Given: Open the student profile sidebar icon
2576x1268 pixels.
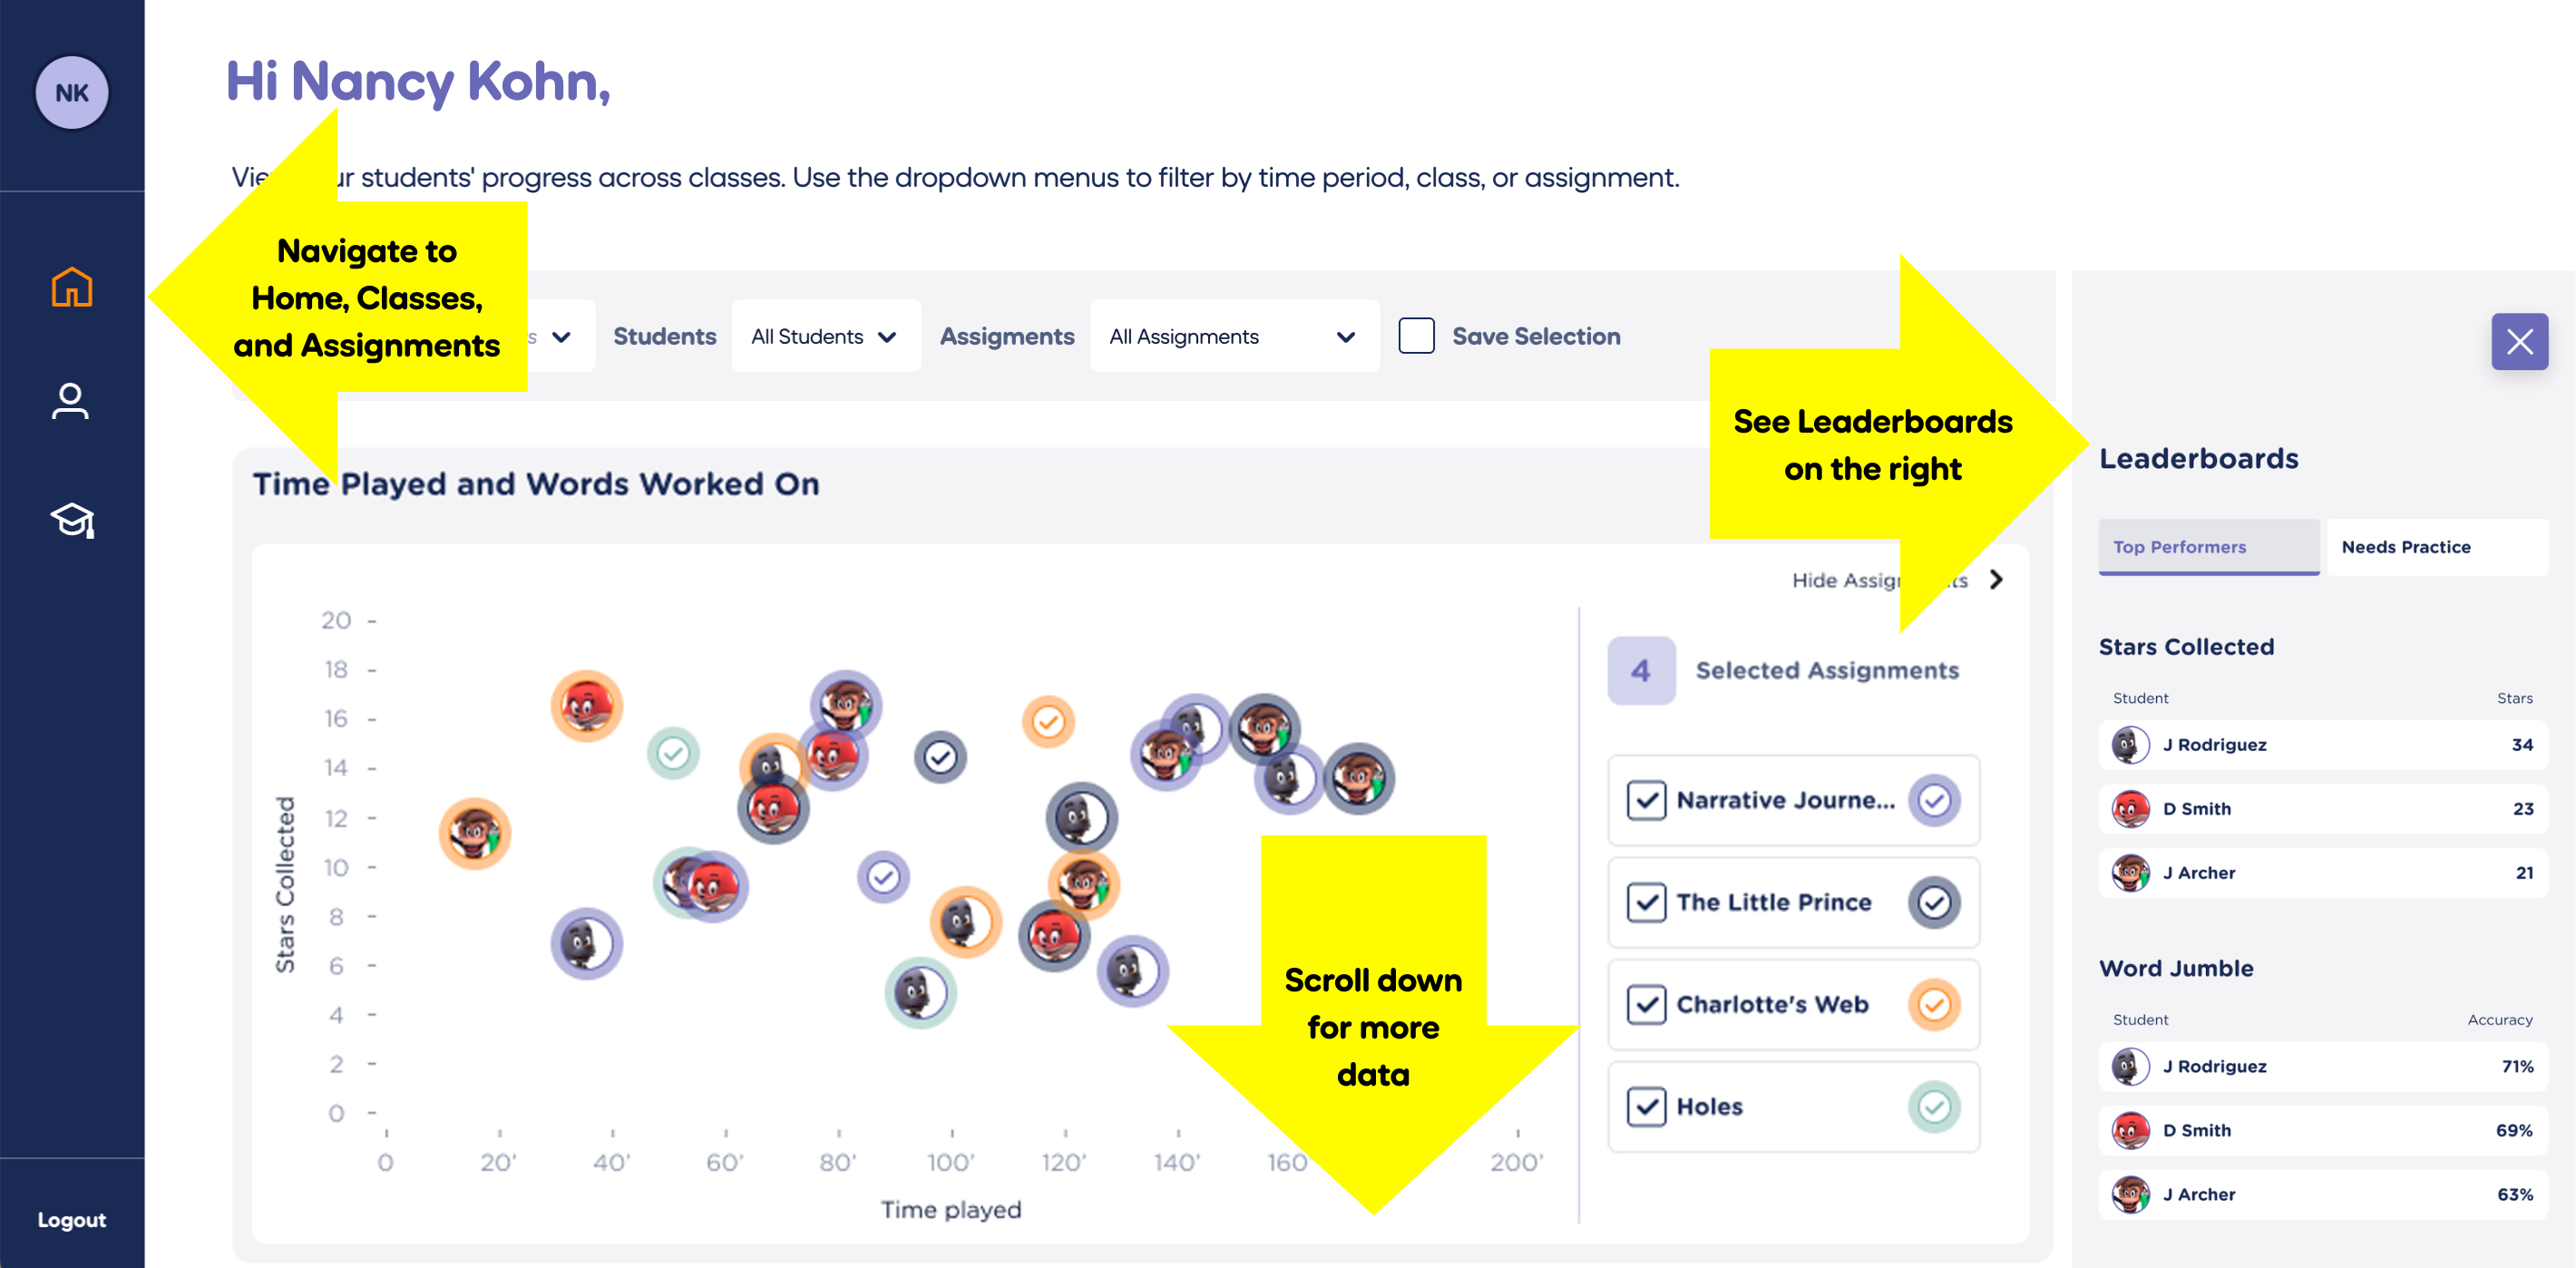Looking at the screenshot, I should click(70, 402).
